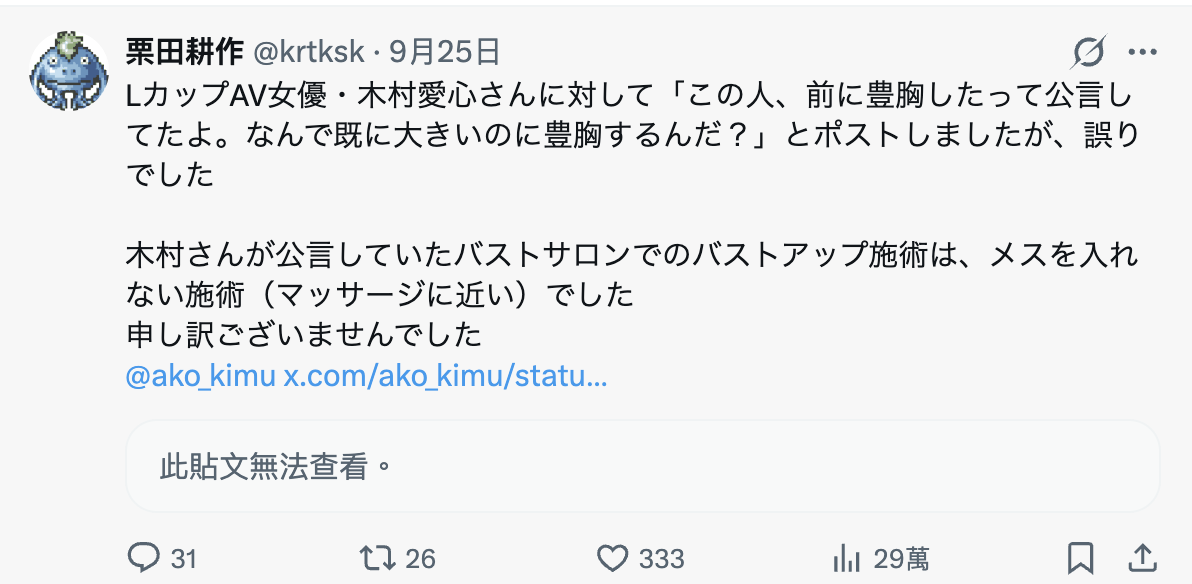This screenshot has width=1192, height=584.
Task: Click the 此貼文無法查看 quoted post card
Action: coord(642,466)
